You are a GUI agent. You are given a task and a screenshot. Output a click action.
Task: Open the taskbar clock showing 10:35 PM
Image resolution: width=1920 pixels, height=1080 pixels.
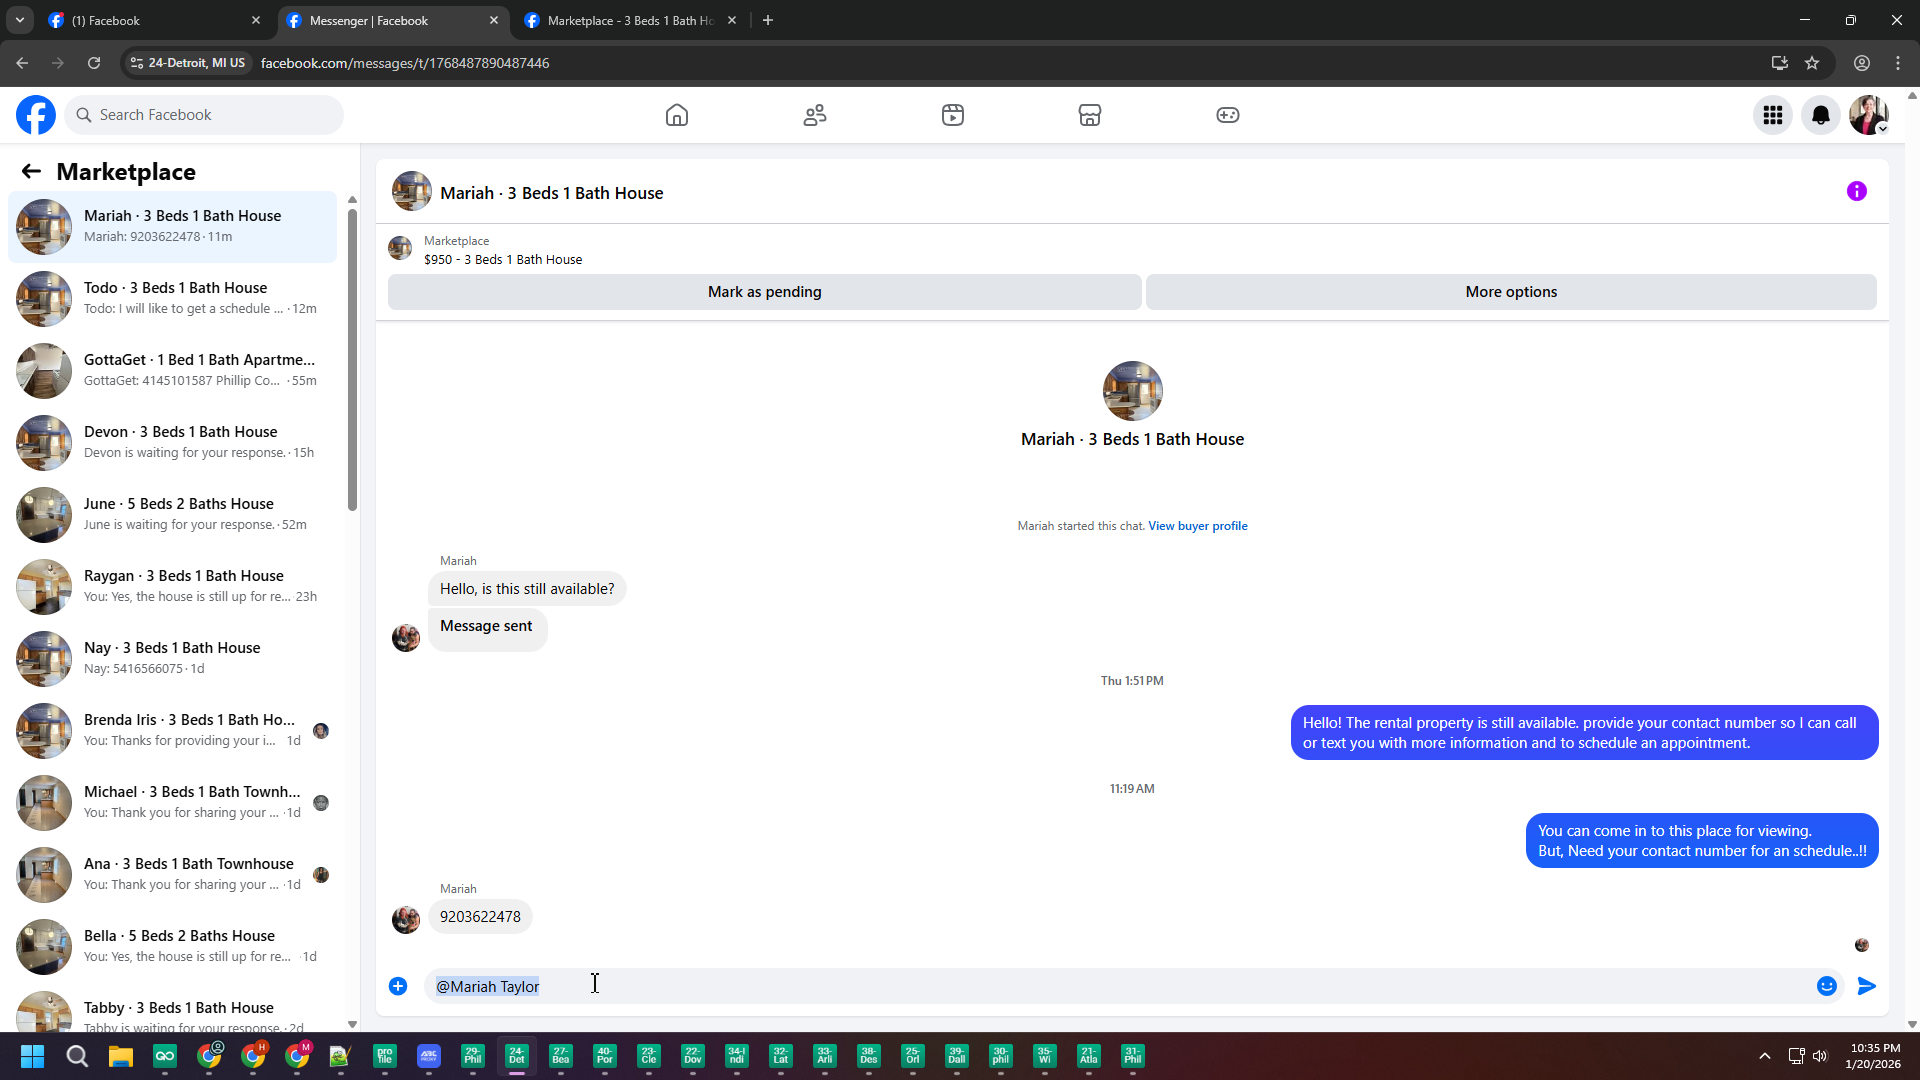pos(1873,1056)
